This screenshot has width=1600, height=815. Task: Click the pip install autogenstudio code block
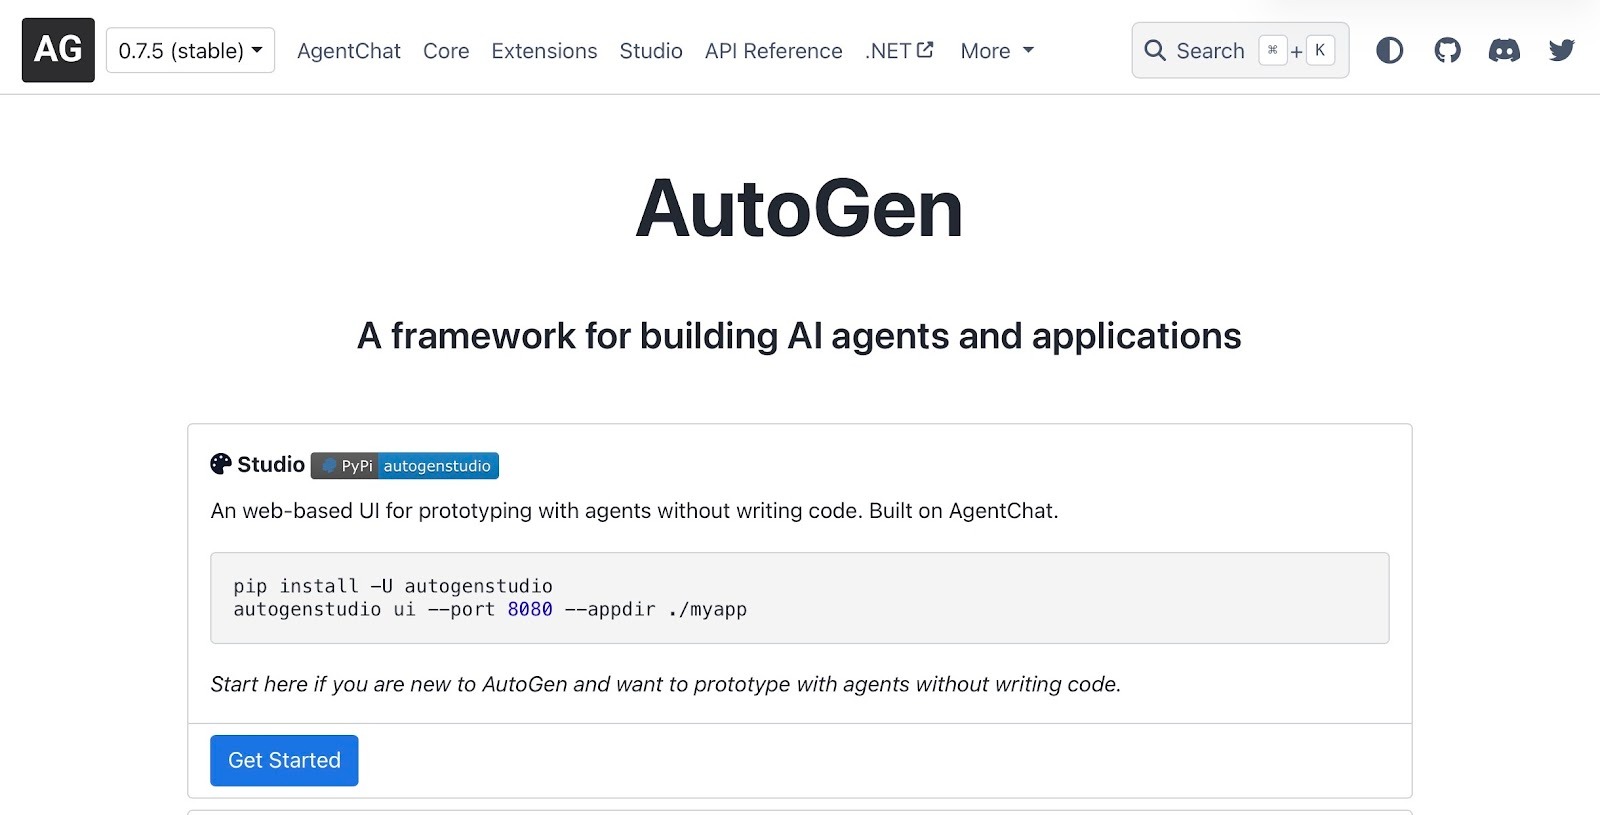tap(800, 598)
